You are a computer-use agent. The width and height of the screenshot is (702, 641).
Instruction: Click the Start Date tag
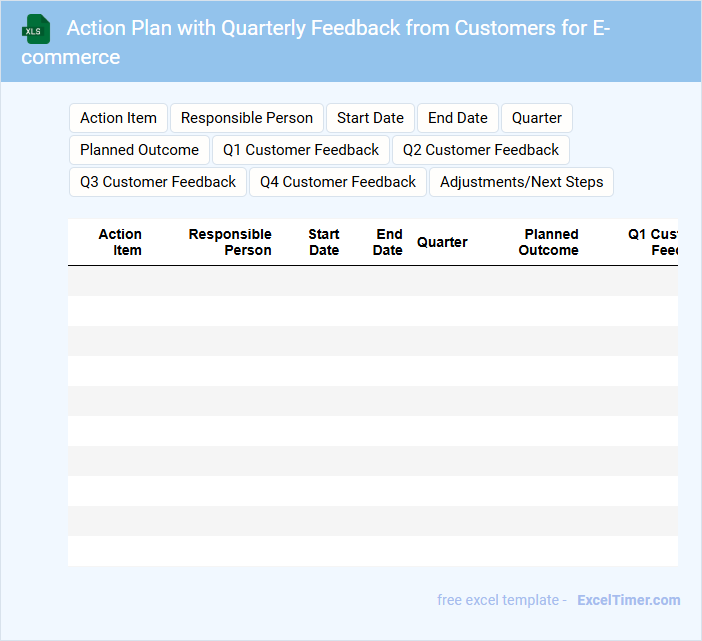(x=370, y=118)
